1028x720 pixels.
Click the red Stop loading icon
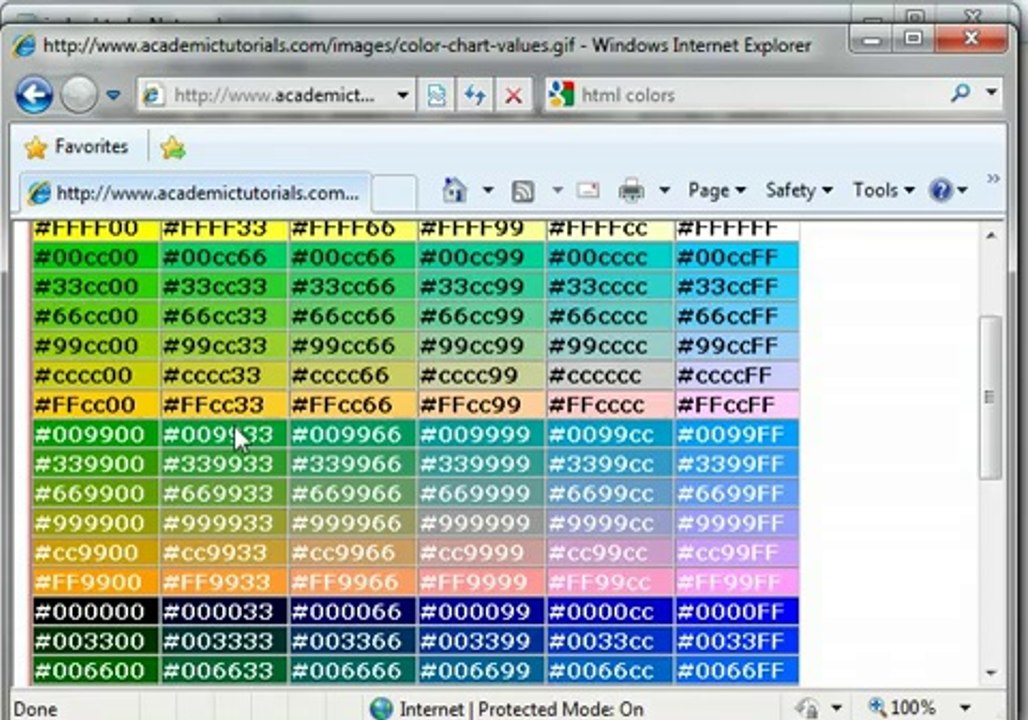click(x=513, y=96)
